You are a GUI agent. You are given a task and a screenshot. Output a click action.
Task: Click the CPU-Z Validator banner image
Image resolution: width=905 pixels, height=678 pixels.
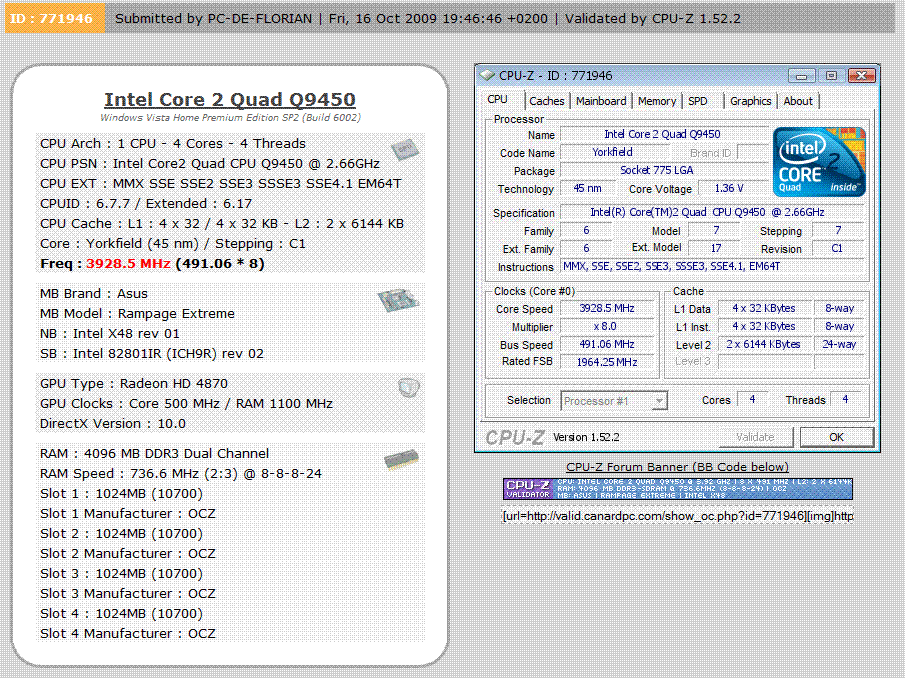(678, 489)
